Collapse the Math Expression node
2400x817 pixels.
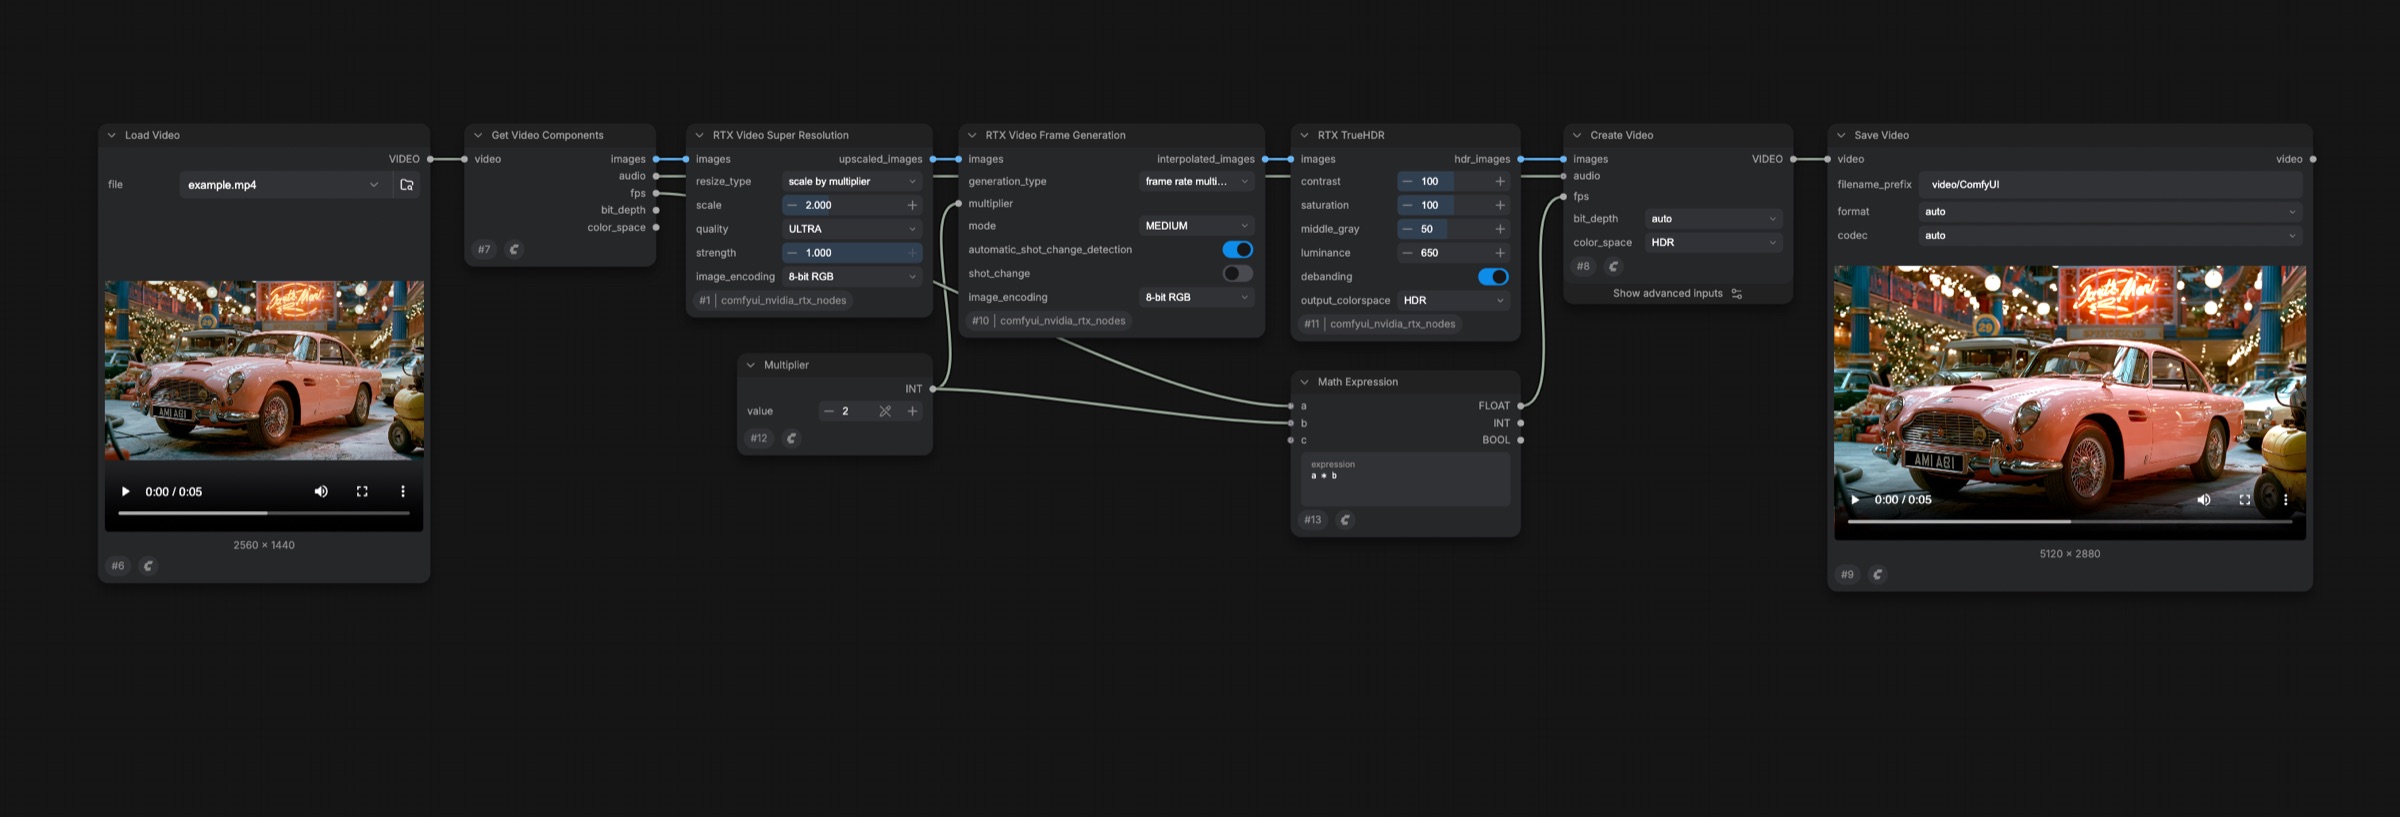[x=1304, y=382]
